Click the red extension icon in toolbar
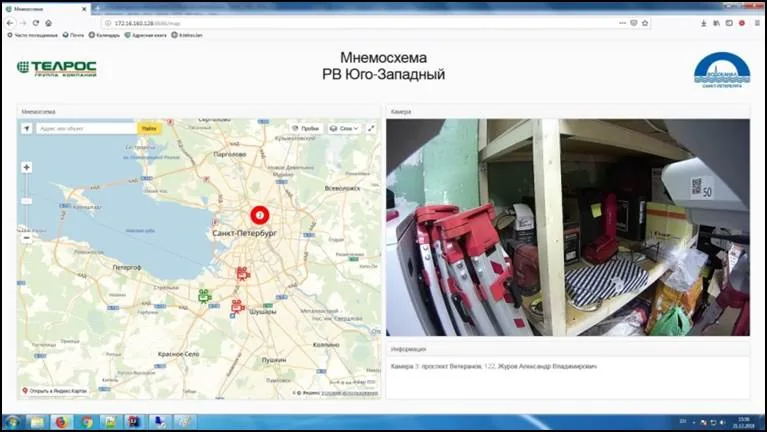Viewport: 767px width, 432px height. (x=742, y=23)
